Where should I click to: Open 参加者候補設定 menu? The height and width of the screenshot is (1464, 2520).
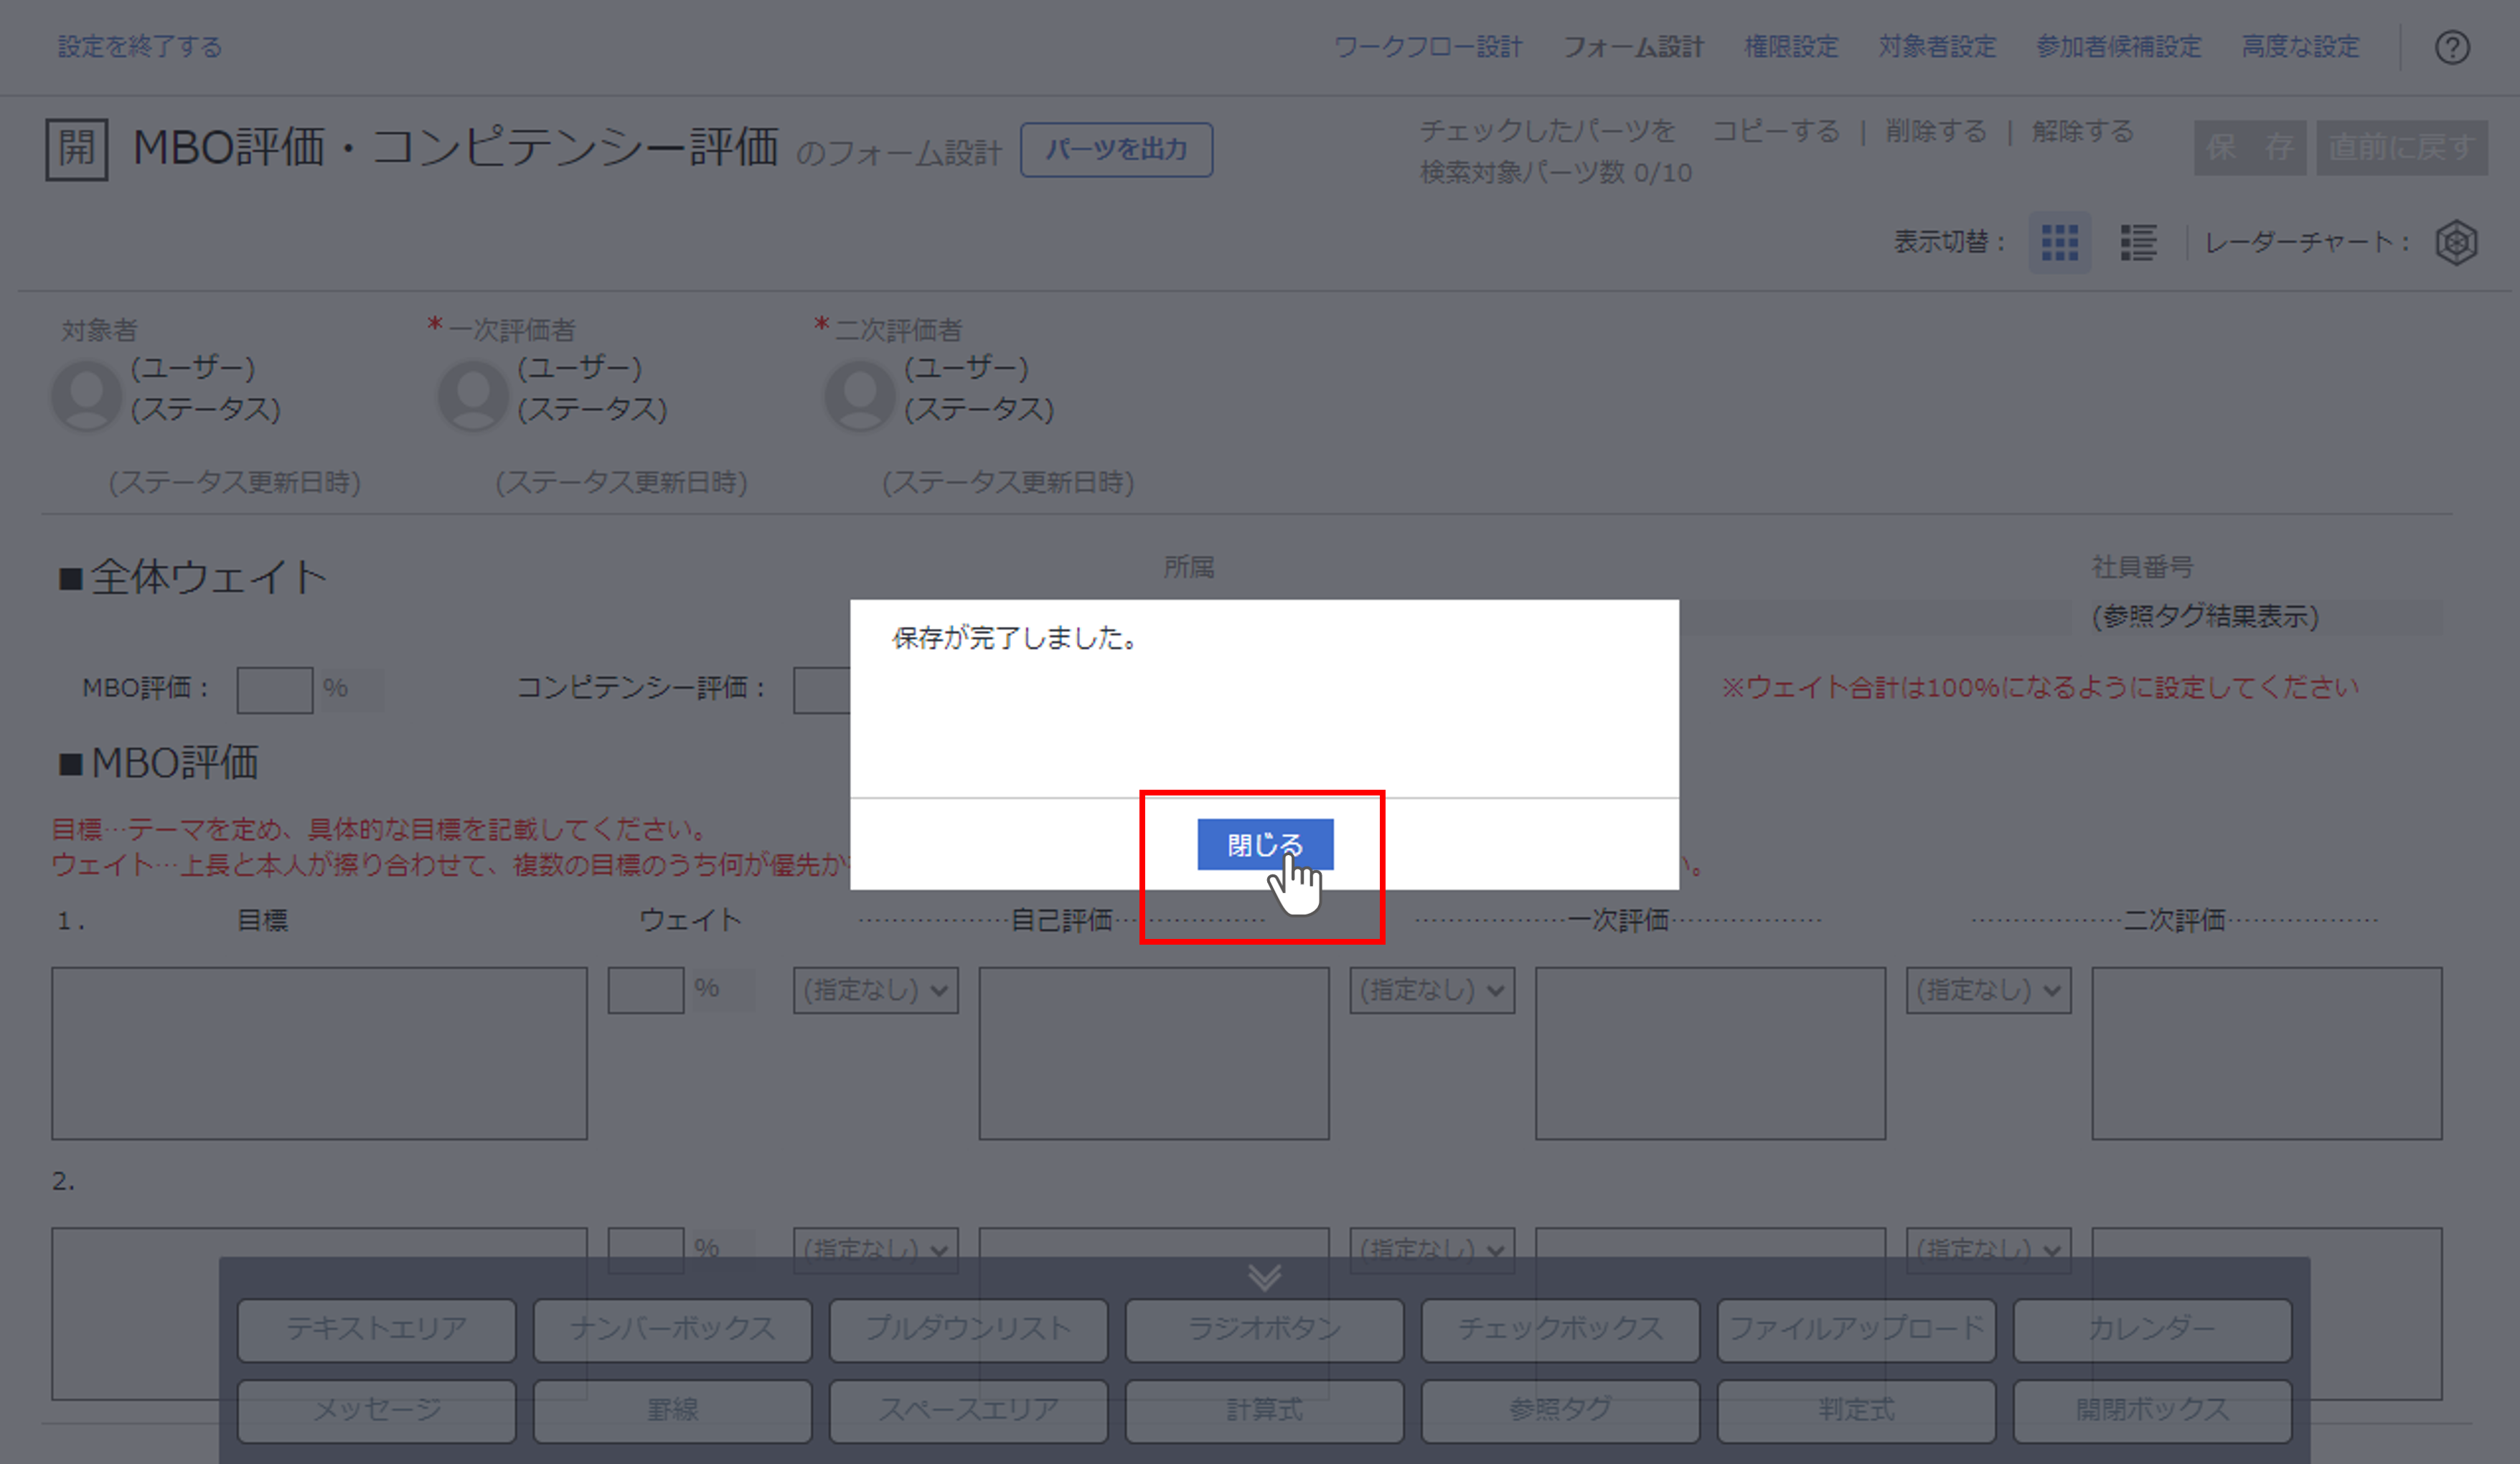(2119, 46)
